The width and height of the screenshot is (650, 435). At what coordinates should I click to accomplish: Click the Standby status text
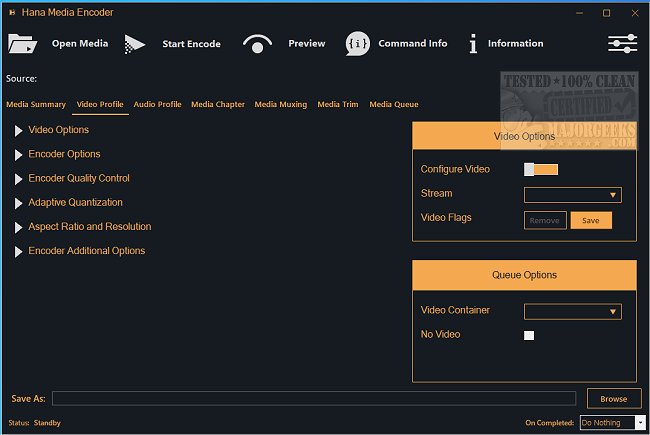point(47,423)
